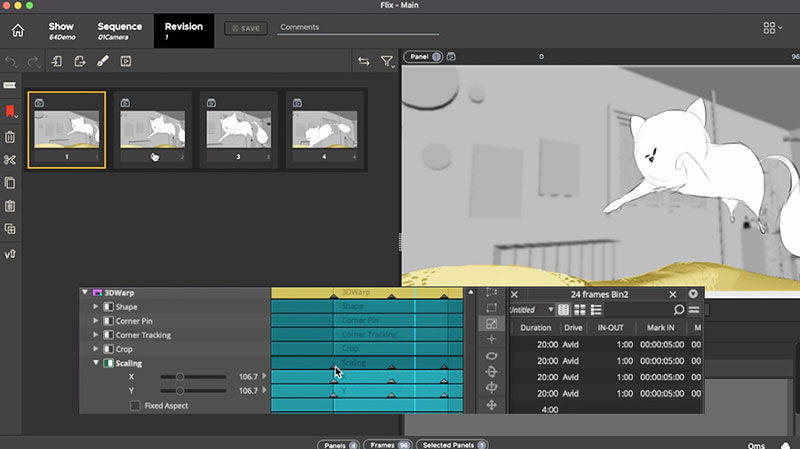Switch to the Show tab

point(62,31)
